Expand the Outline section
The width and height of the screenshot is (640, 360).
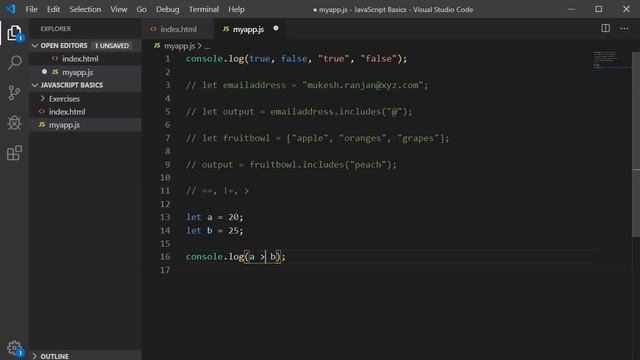pyautogui.click(x=35, y=356)
